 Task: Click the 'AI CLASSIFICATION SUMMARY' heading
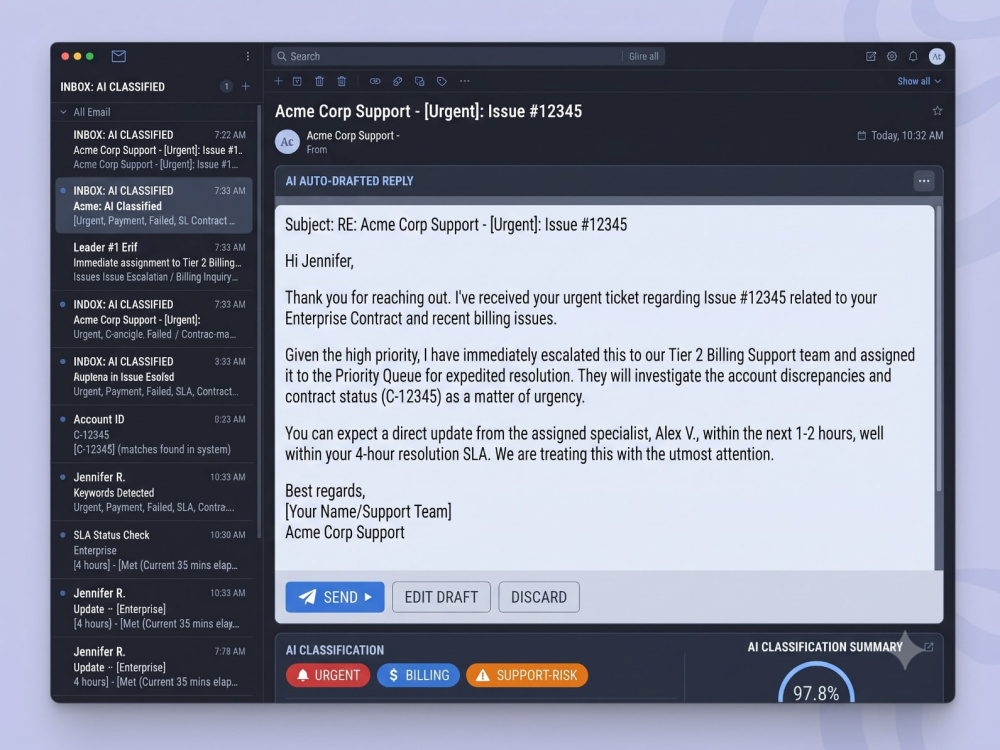(x=825, y=647)
